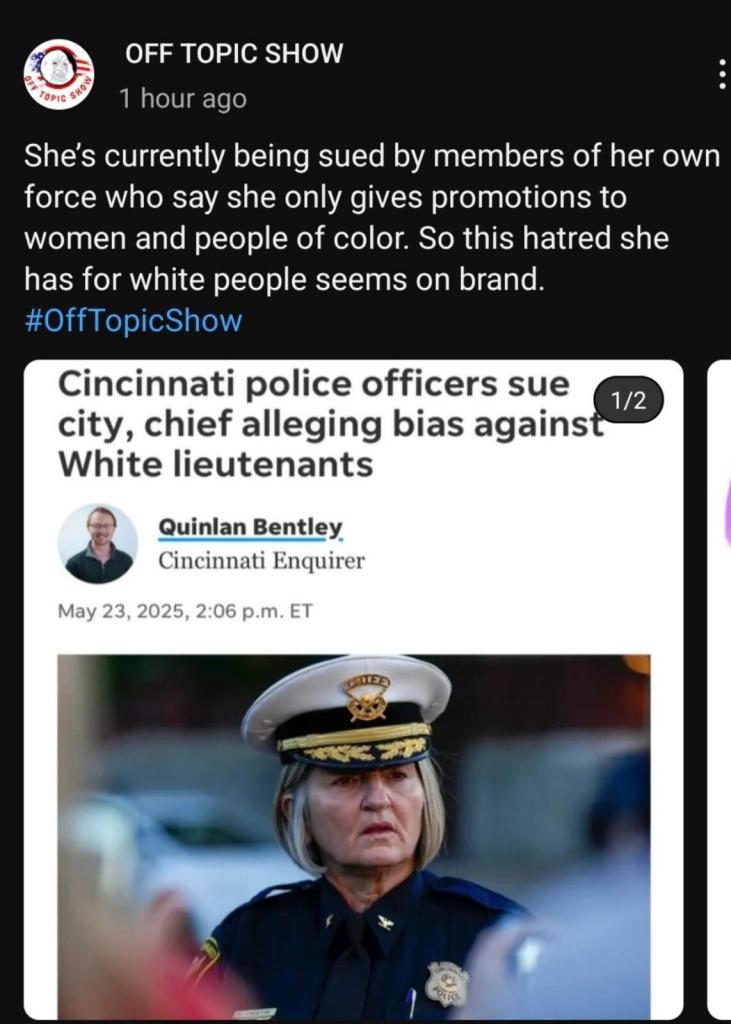This screenshot has height=1024, width=731.
Task: Tap the #OffTopicShow hashtag
Action: 133,321
